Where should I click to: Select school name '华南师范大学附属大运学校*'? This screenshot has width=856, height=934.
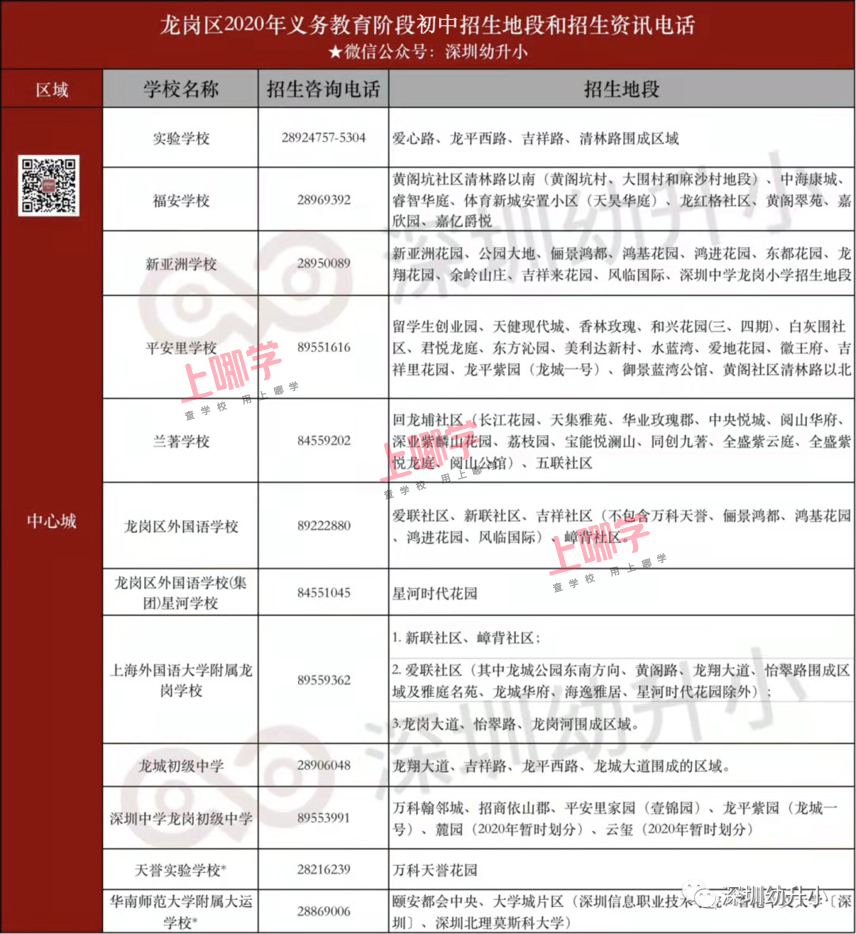point(181,911)
